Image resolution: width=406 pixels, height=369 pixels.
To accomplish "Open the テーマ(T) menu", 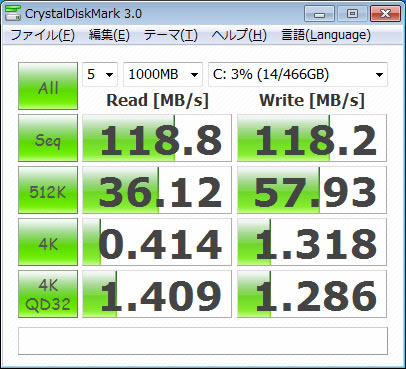I will point(170,35).
